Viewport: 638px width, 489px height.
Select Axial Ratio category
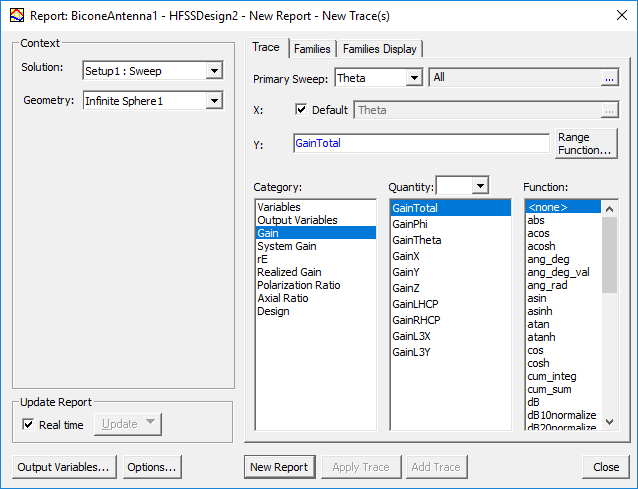[x=316, y=298]
